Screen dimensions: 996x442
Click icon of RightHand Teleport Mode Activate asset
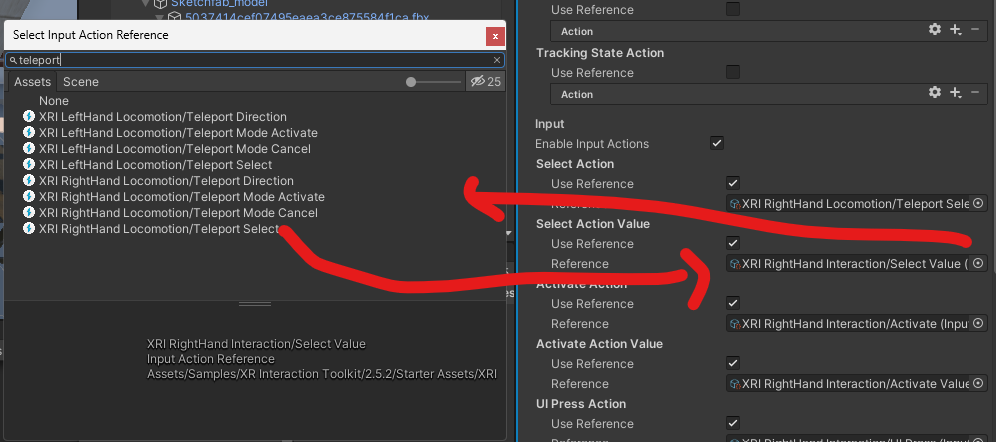(x=29, y=196)
